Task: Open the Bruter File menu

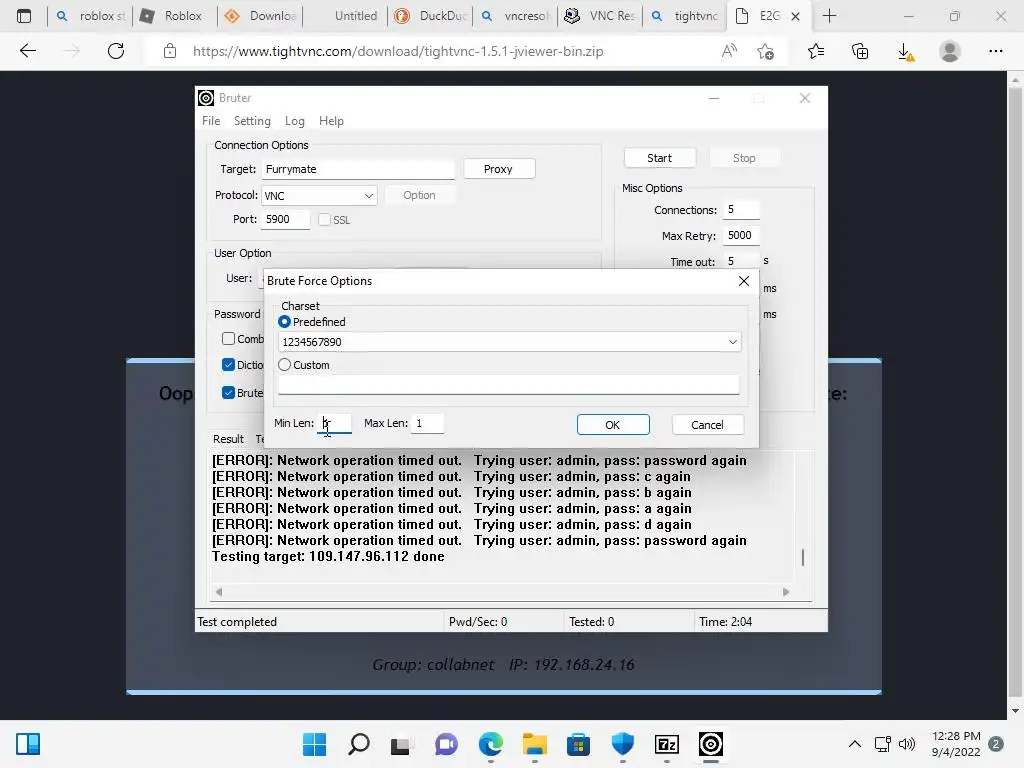Action: pyautogui.click(x=211, y=121)
